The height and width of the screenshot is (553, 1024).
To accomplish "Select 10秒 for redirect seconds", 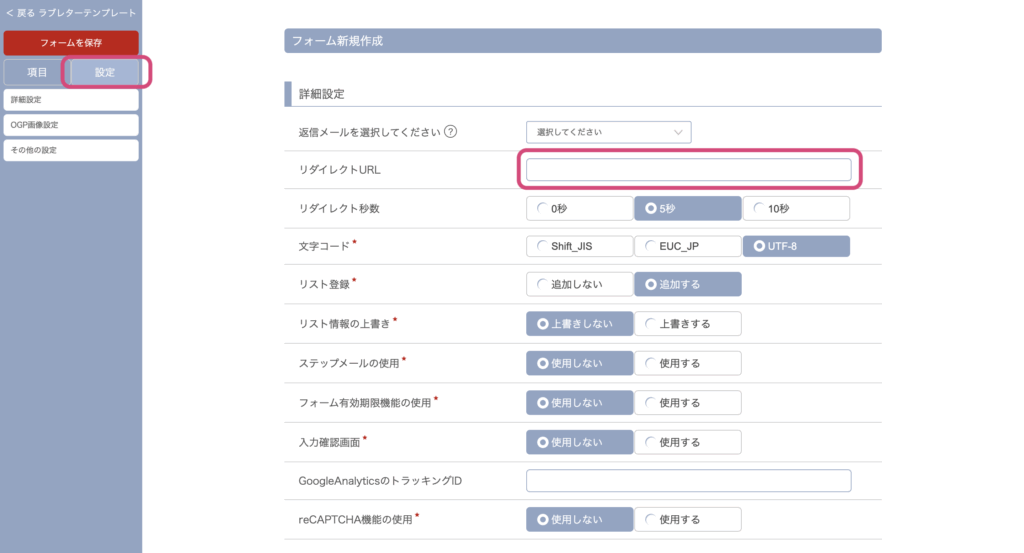I will click(796, 208).
